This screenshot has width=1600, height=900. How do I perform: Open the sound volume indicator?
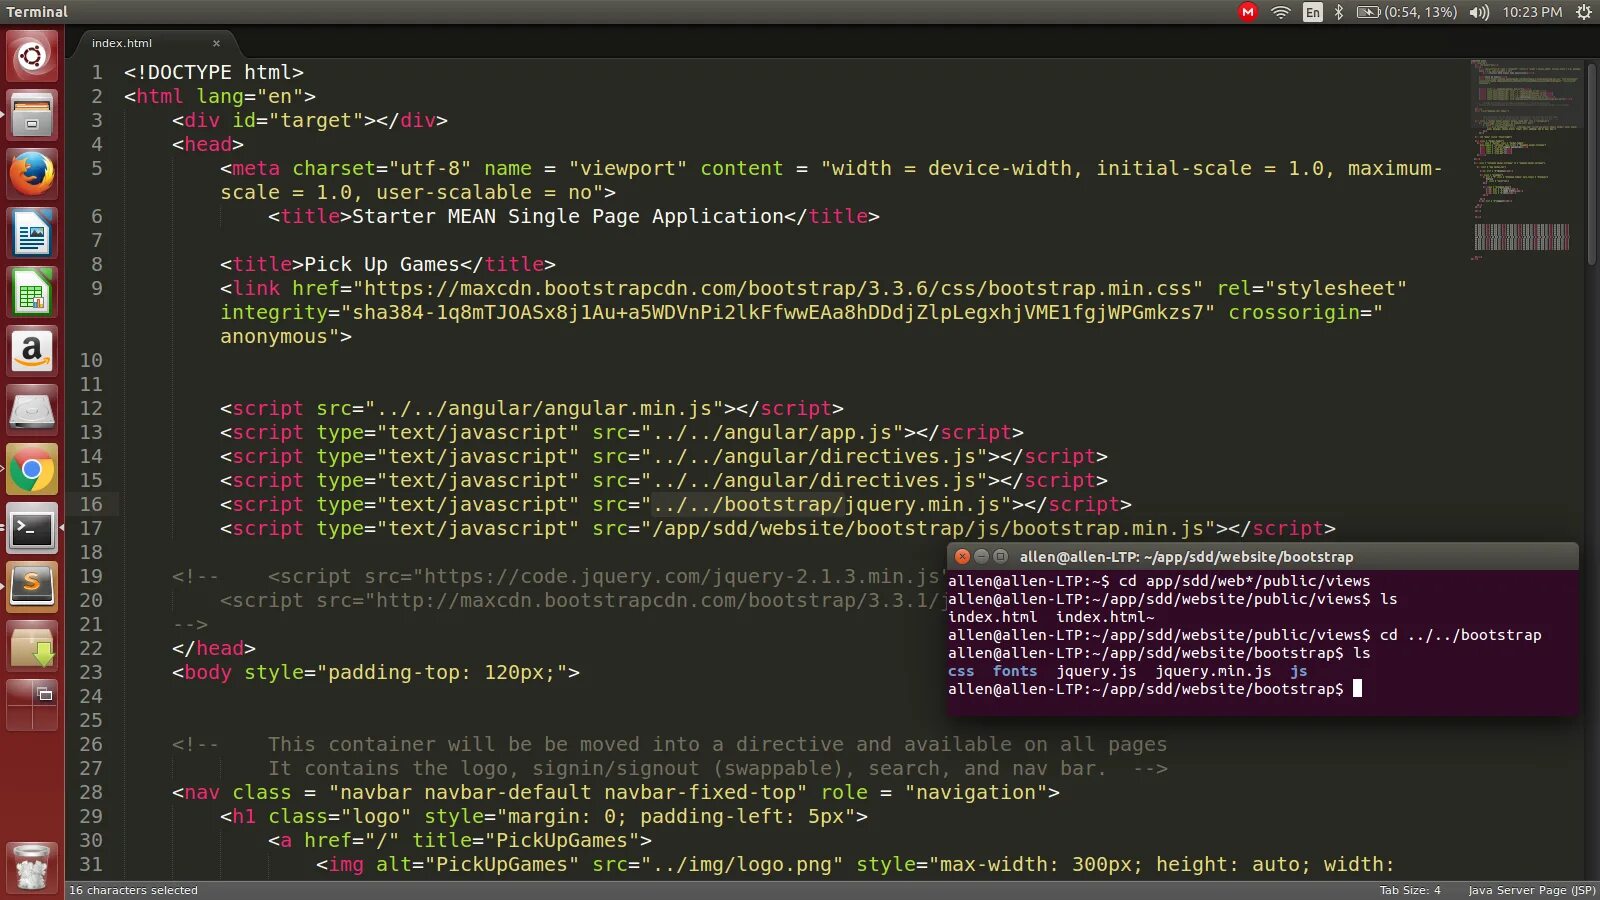pyautogui.click(x=1479, y=12)
